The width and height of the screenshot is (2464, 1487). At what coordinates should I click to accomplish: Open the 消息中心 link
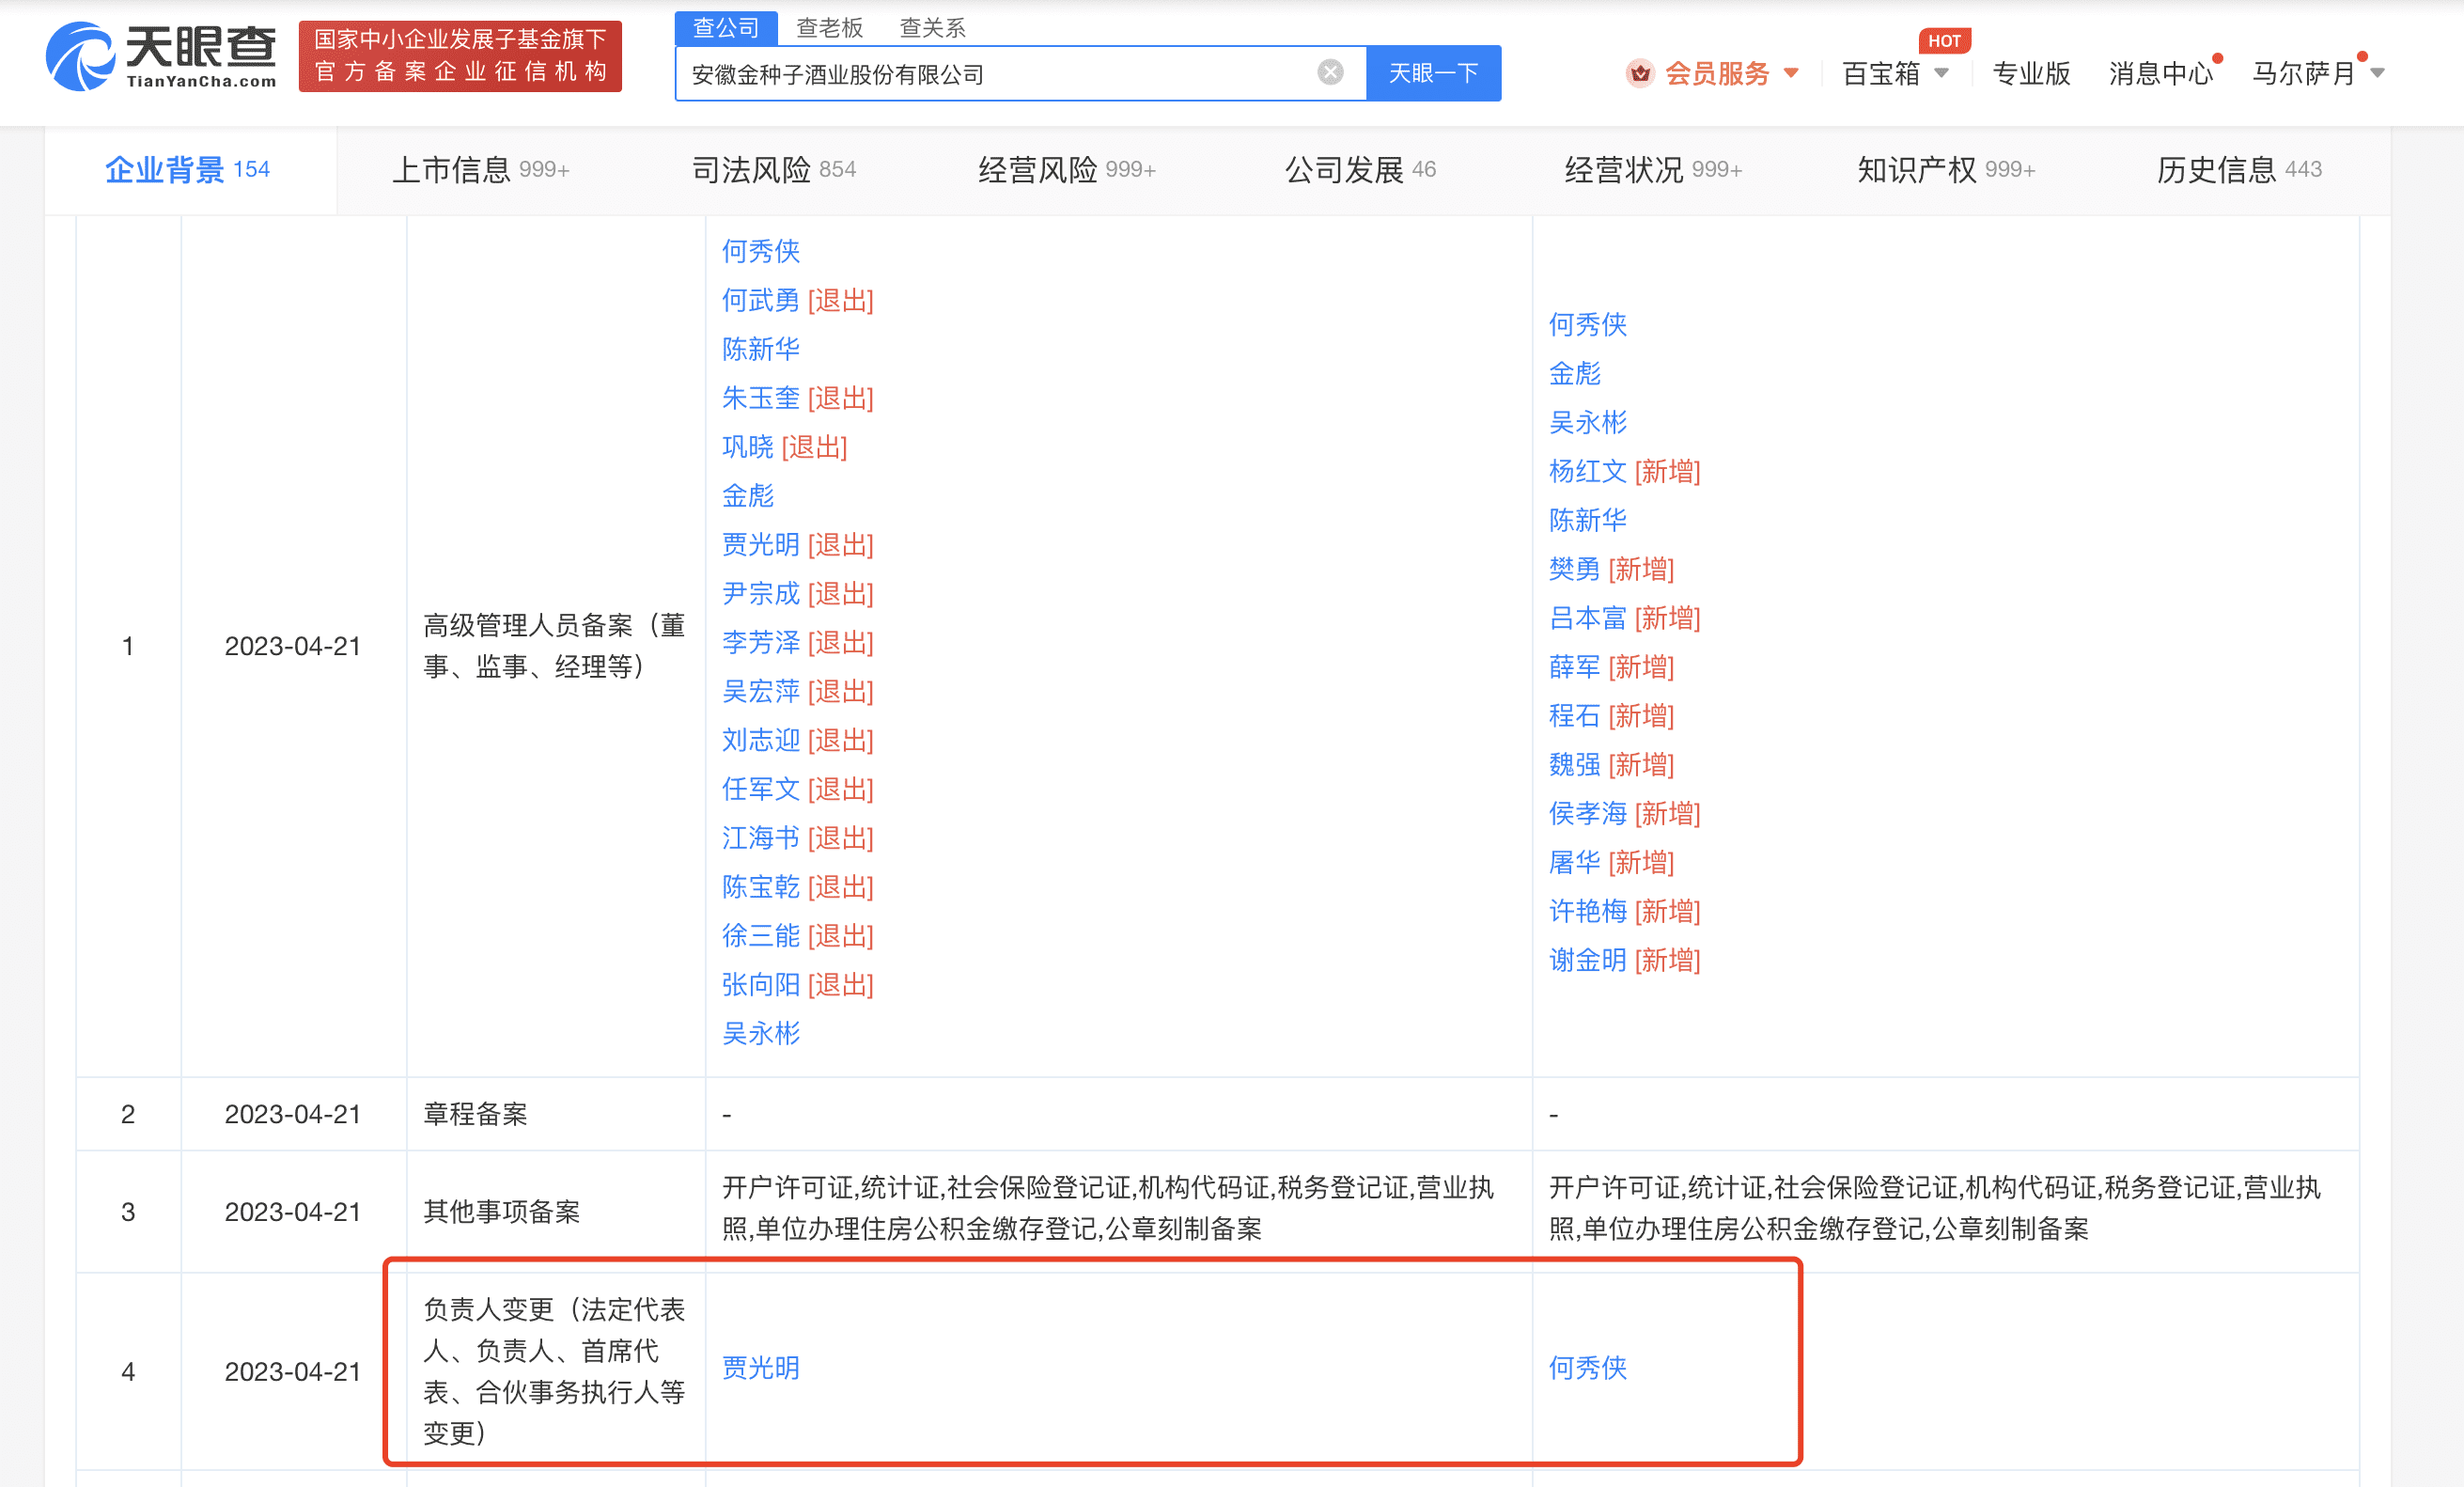tap(2161, 73)
